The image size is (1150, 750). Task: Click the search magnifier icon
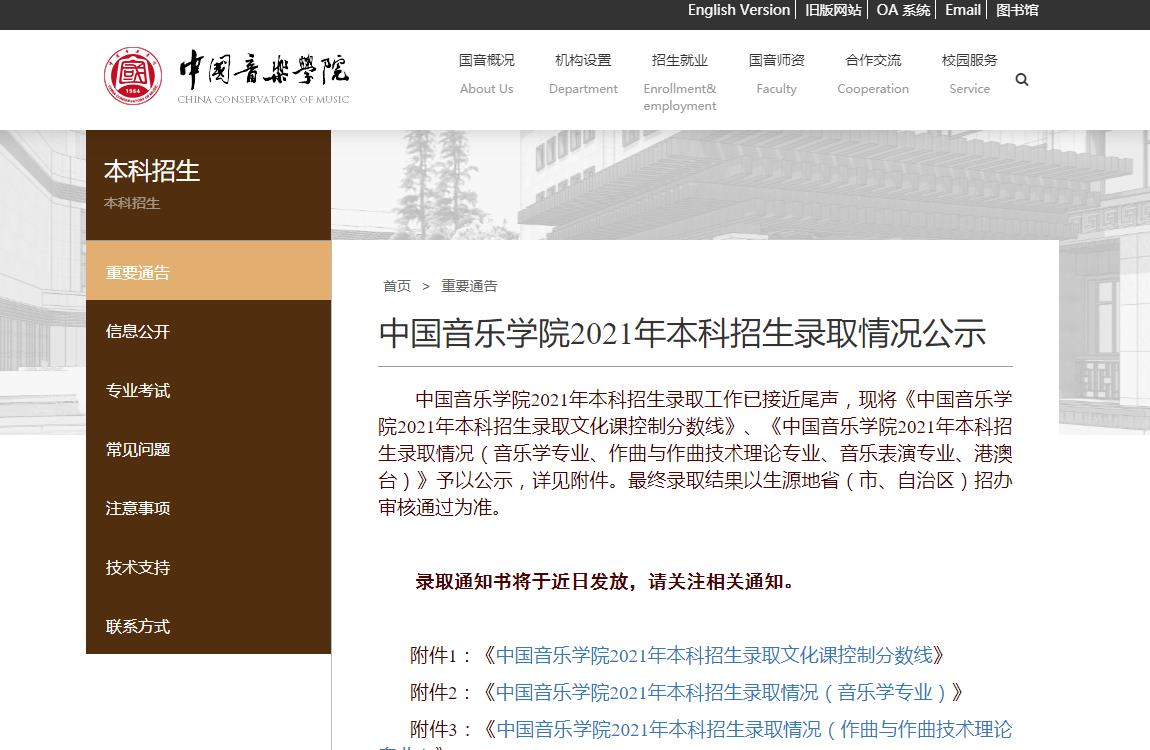[x=1022, y=79]
